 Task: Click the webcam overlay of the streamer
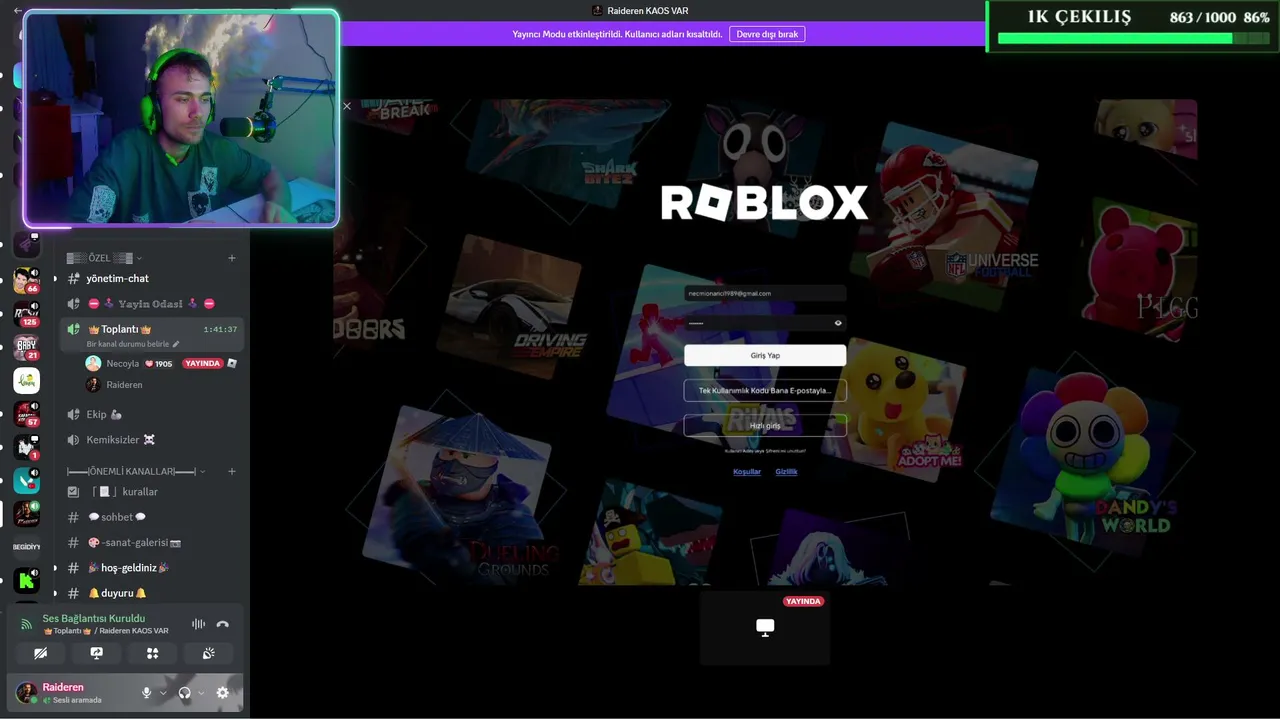click(181, 118)
